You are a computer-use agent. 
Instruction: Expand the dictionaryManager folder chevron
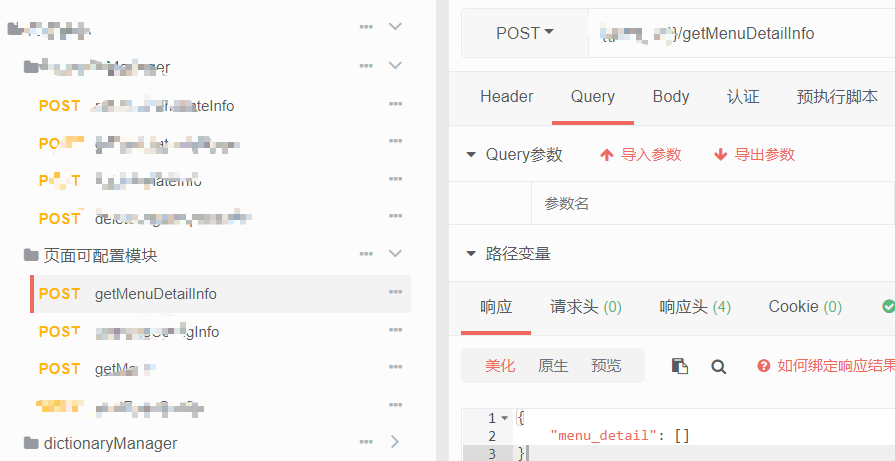[x=395, y=442]
